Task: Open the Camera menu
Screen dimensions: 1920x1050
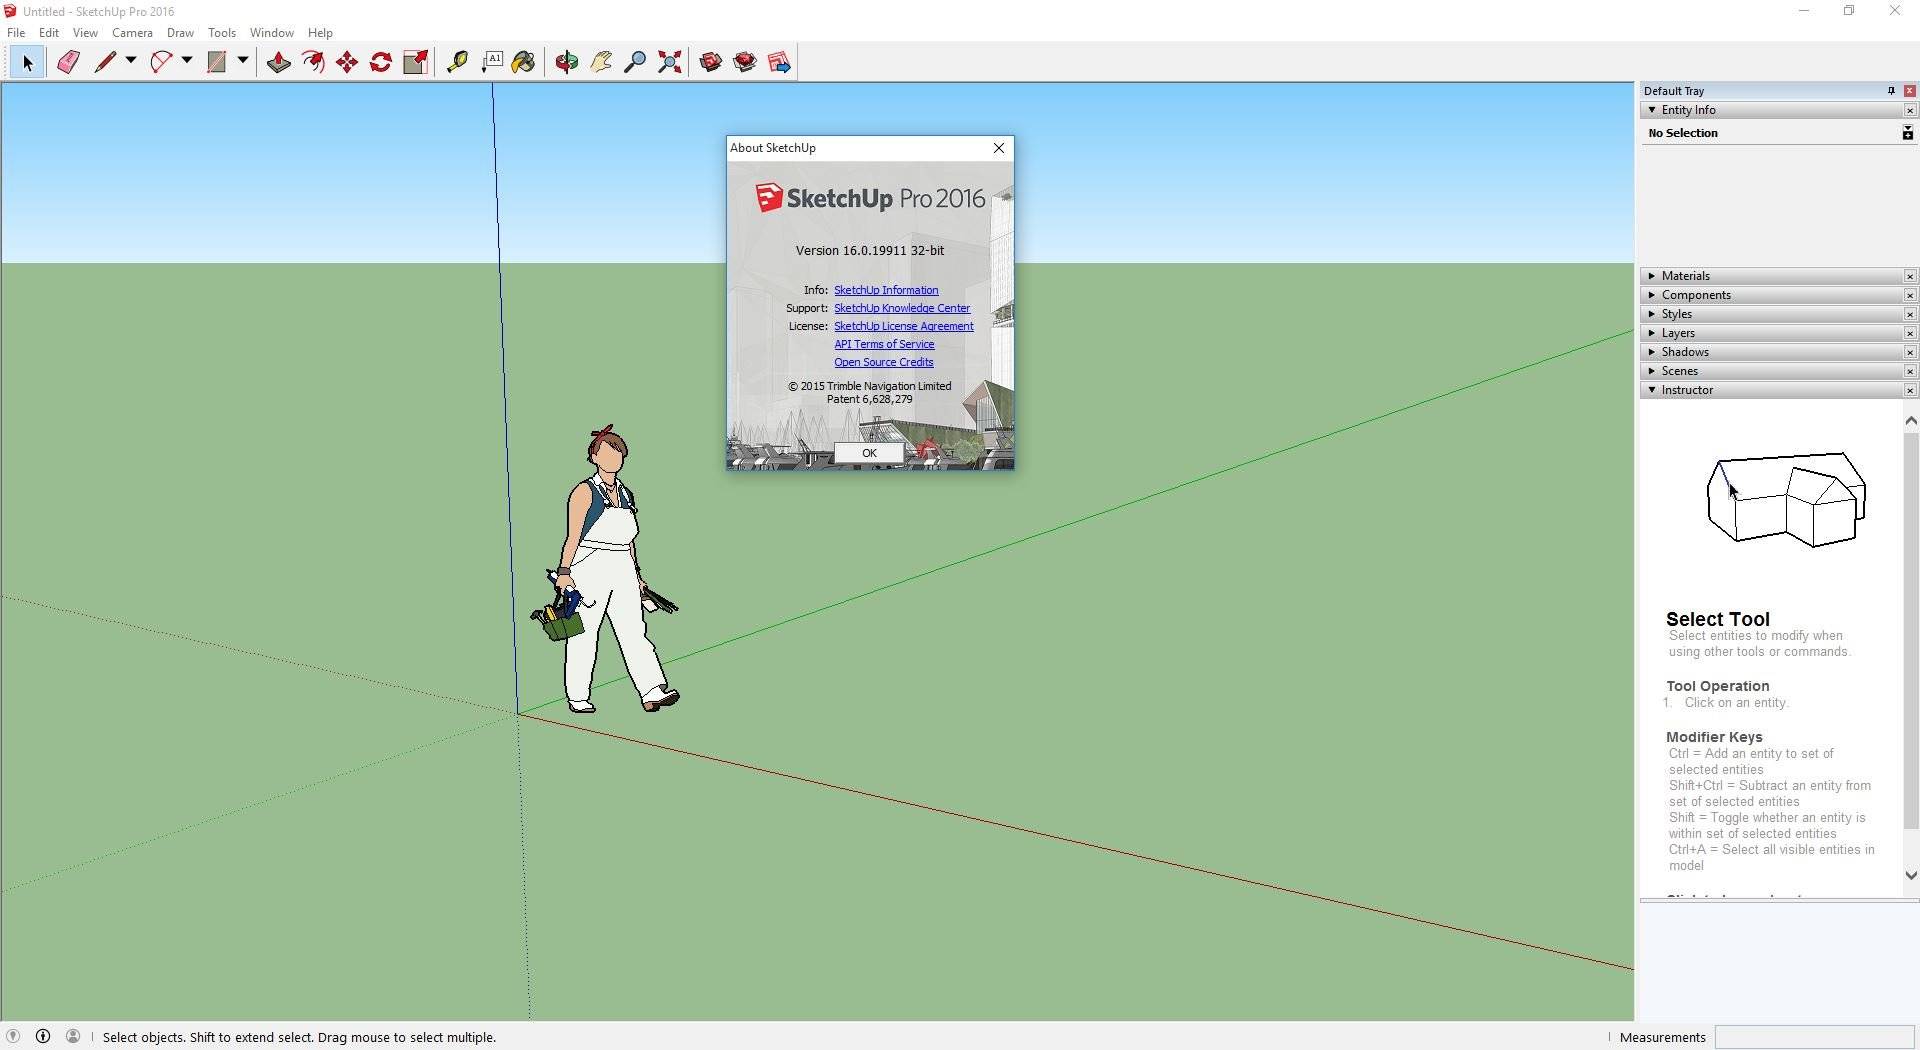Action: click(132, 33)
